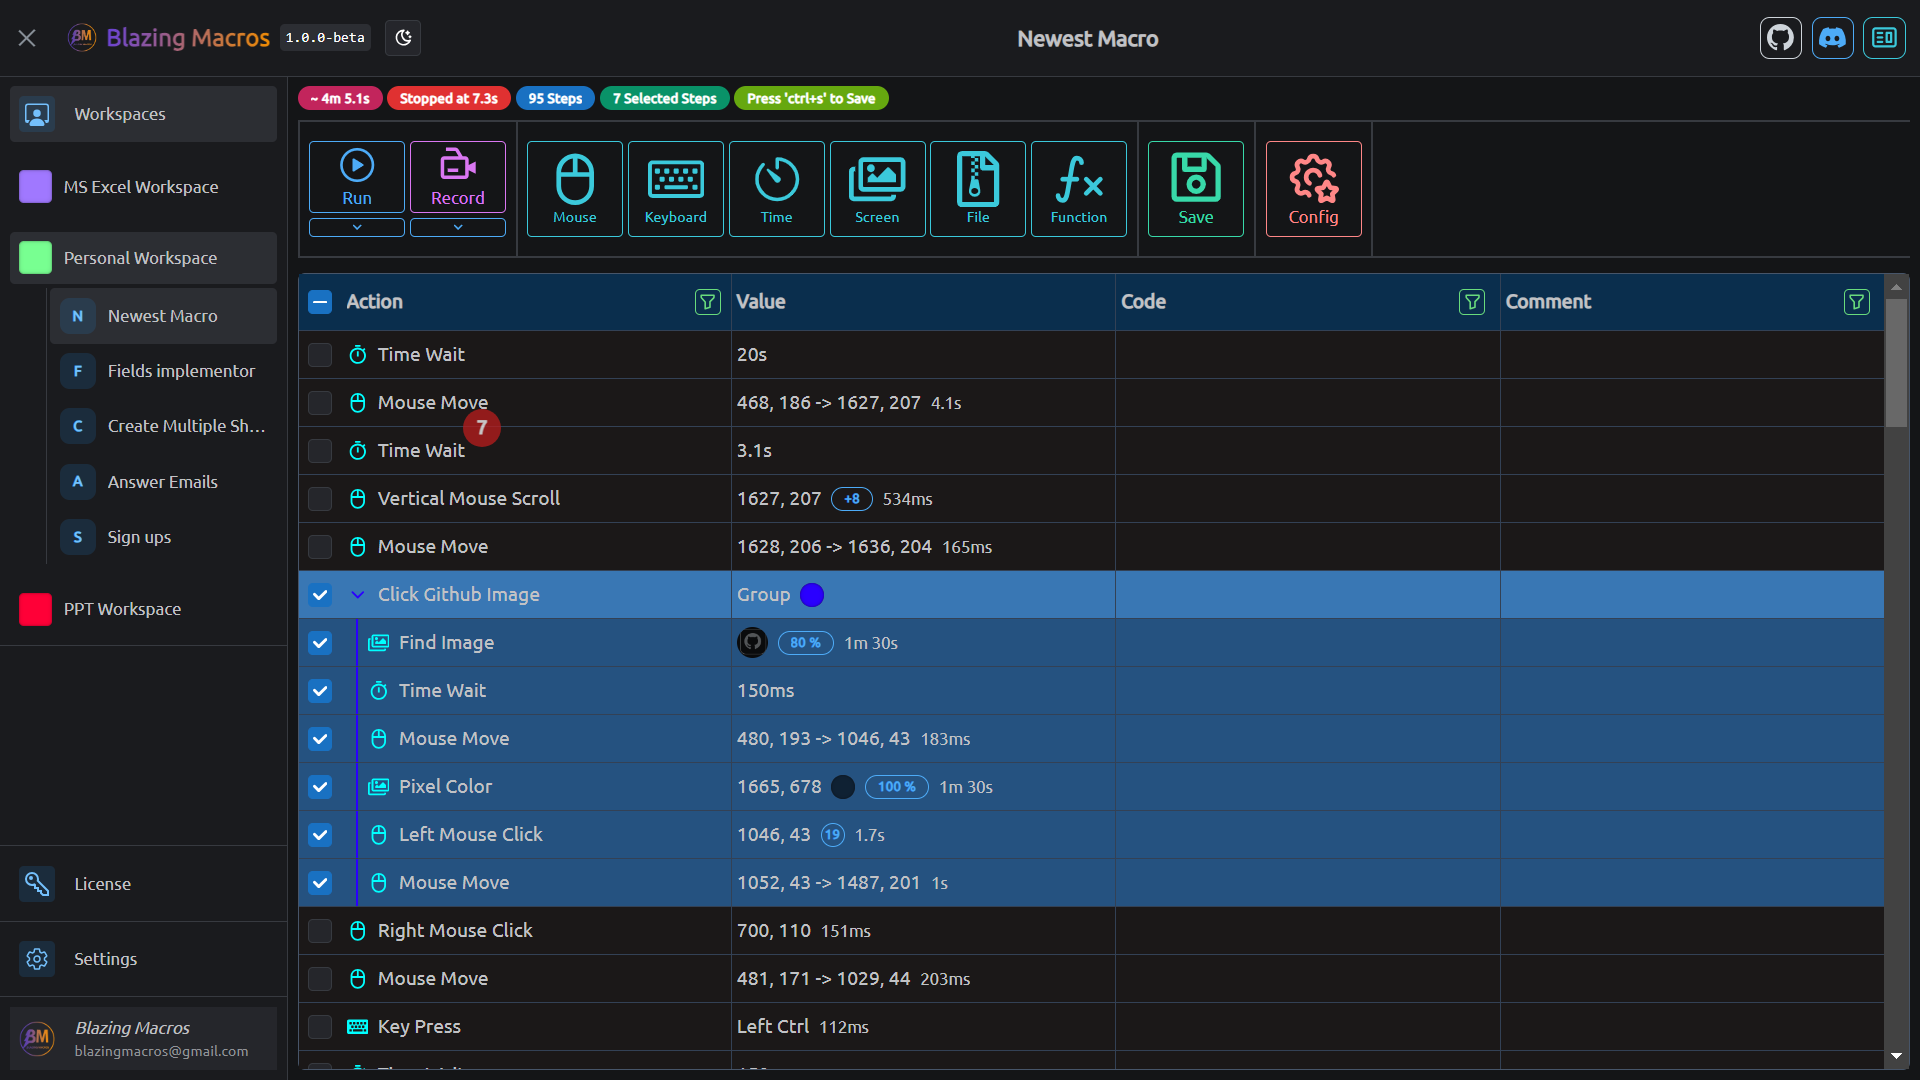Open Settings
The height and width of the screenshot is (1080, 1920).
coord(144,959)
